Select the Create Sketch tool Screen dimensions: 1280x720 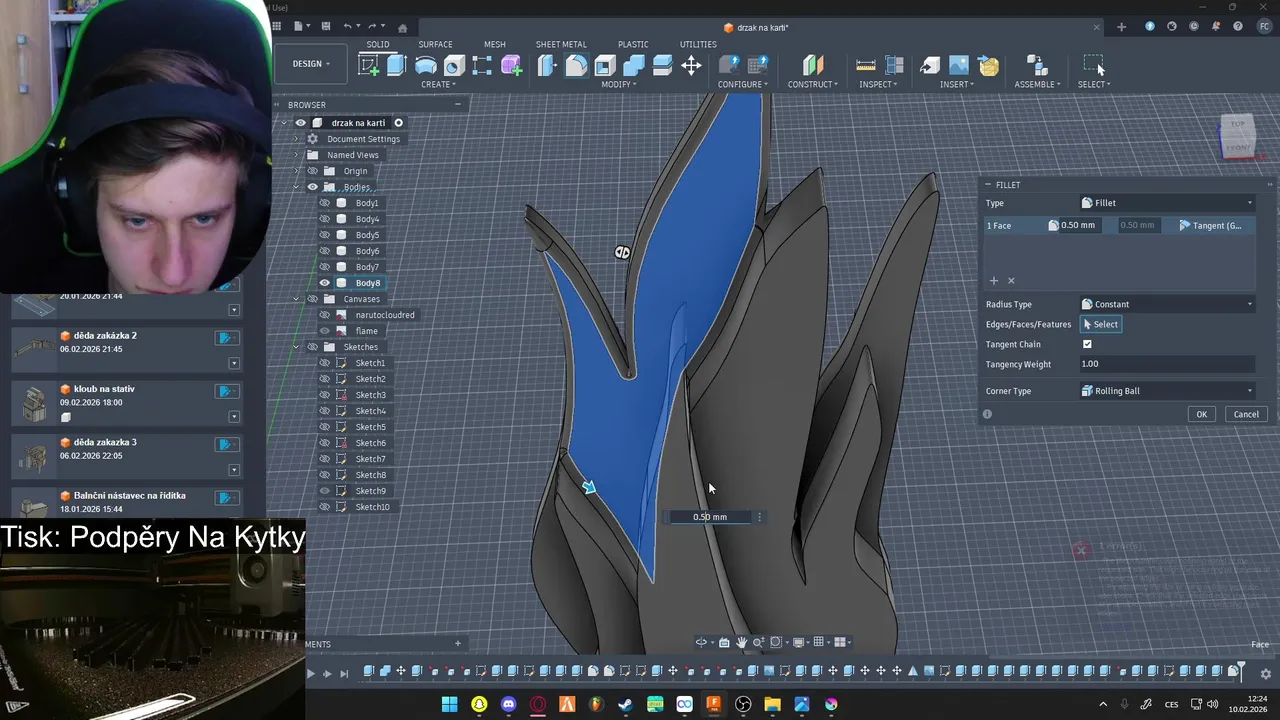369,65
